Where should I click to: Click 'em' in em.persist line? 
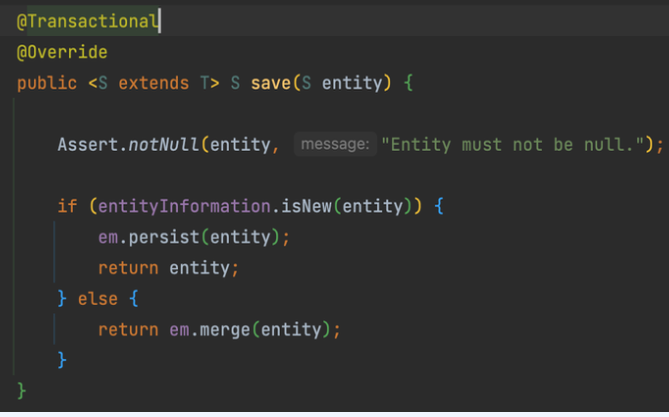coord(108,238)
